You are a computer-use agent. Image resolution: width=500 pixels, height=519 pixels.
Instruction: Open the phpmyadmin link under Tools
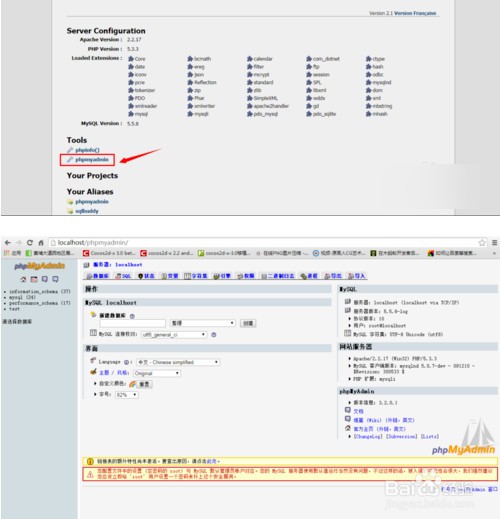[x=92, y=160]
